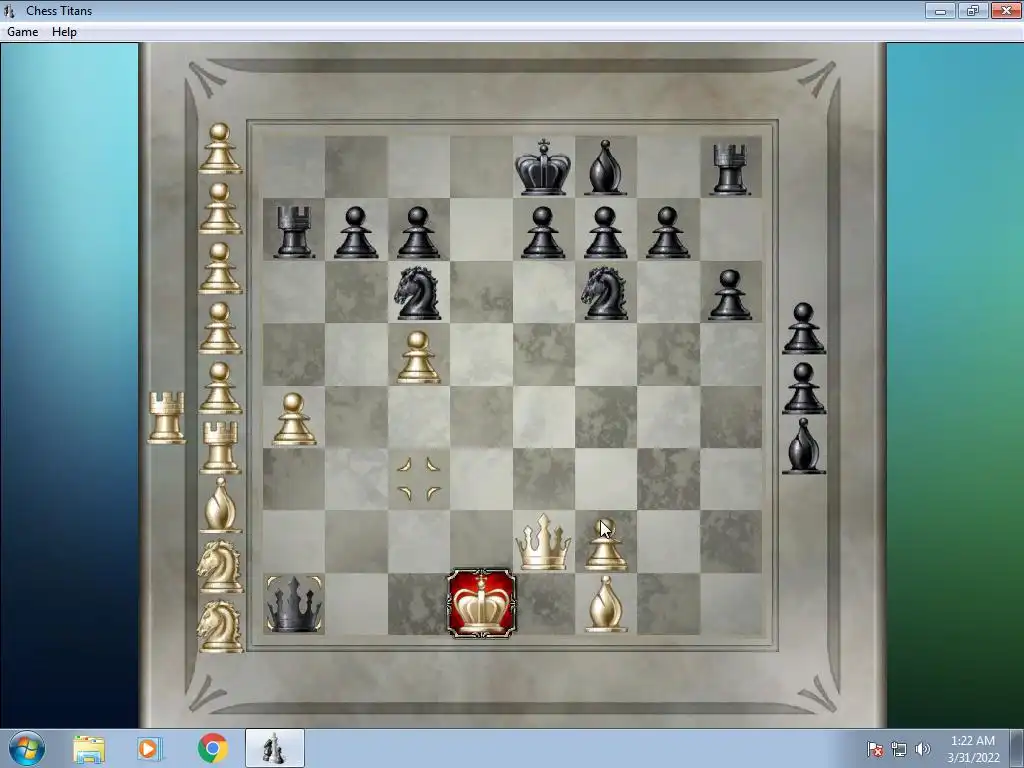Click the black bishop on f8

pos(605,167)
